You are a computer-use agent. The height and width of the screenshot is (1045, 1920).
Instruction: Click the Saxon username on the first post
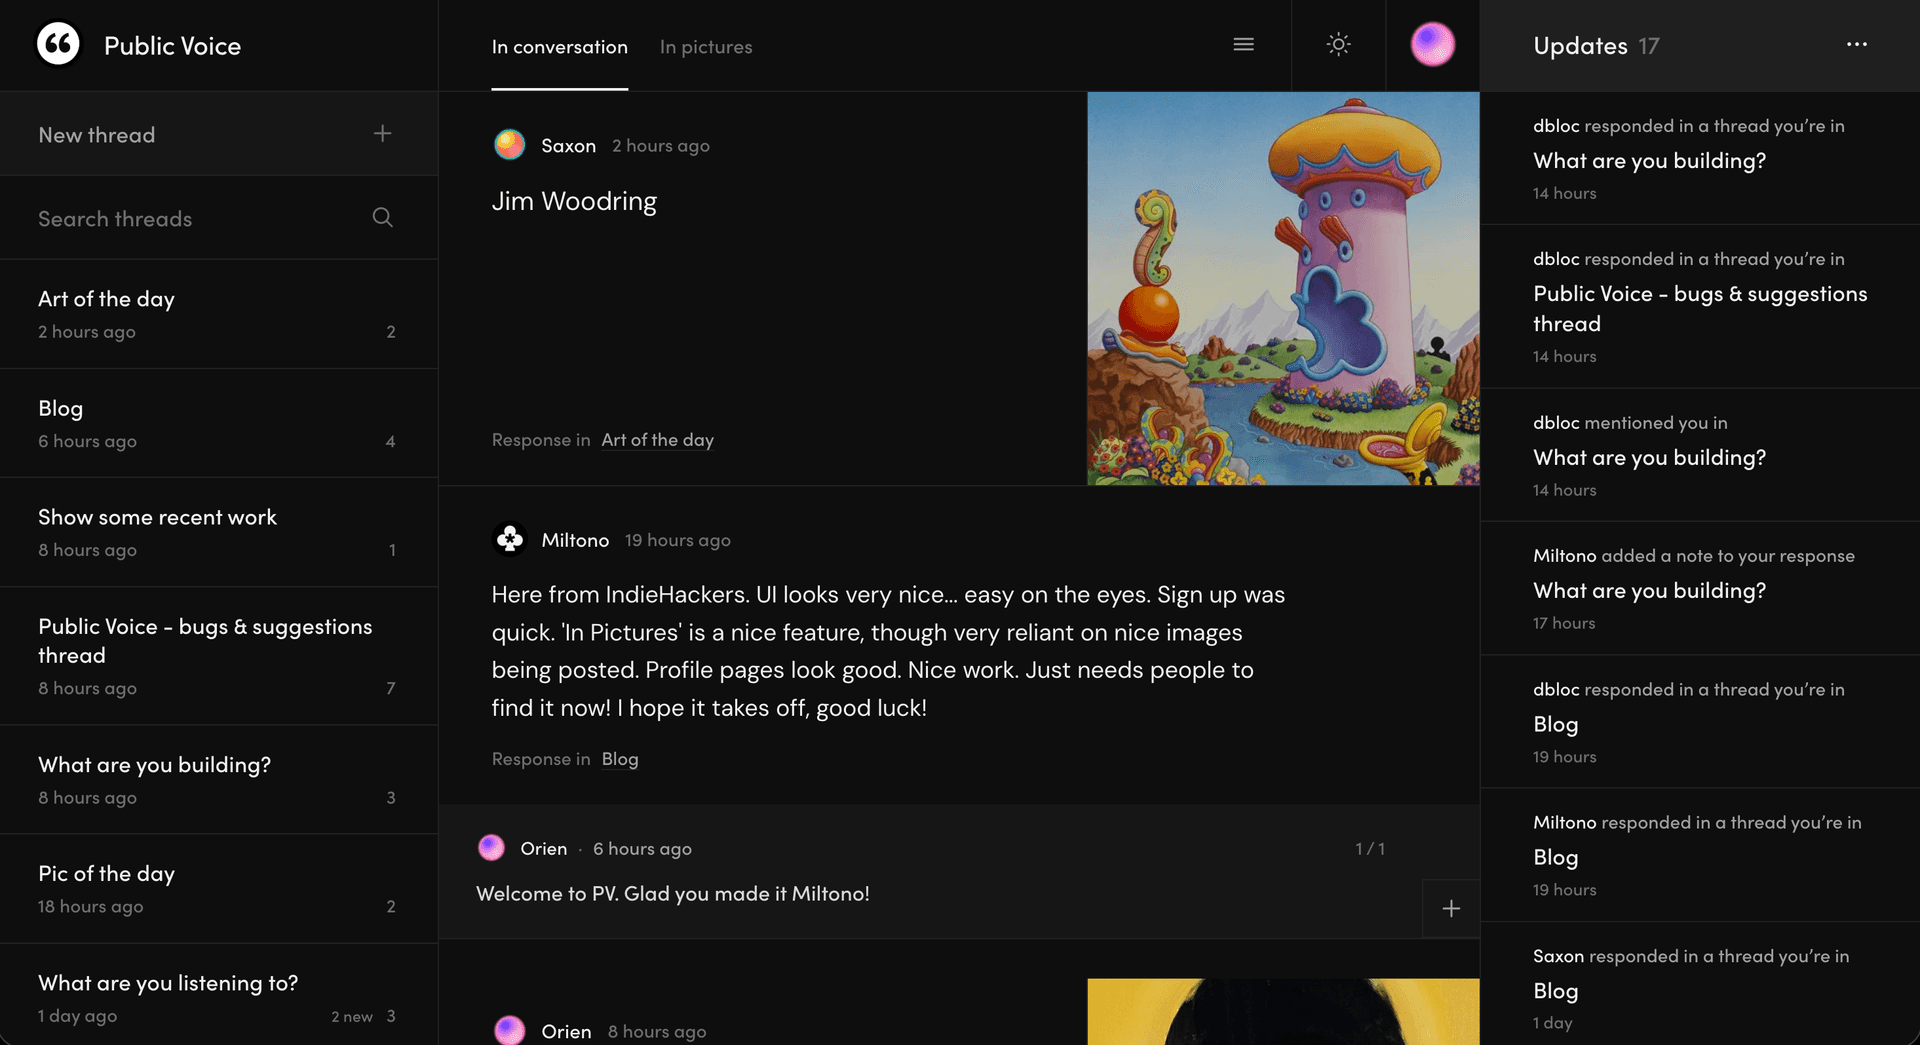pyautogui.click(x=568, y=145)
